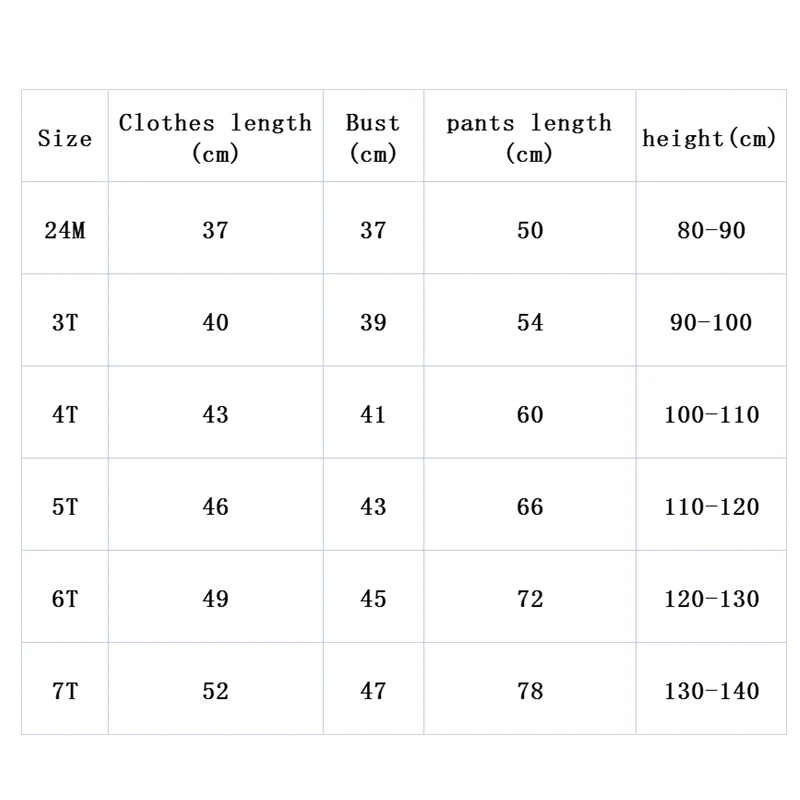Select the Bust value 41 for 4T
The height and width of the screenshot is (800, 800).
click(x=373, y=414)
